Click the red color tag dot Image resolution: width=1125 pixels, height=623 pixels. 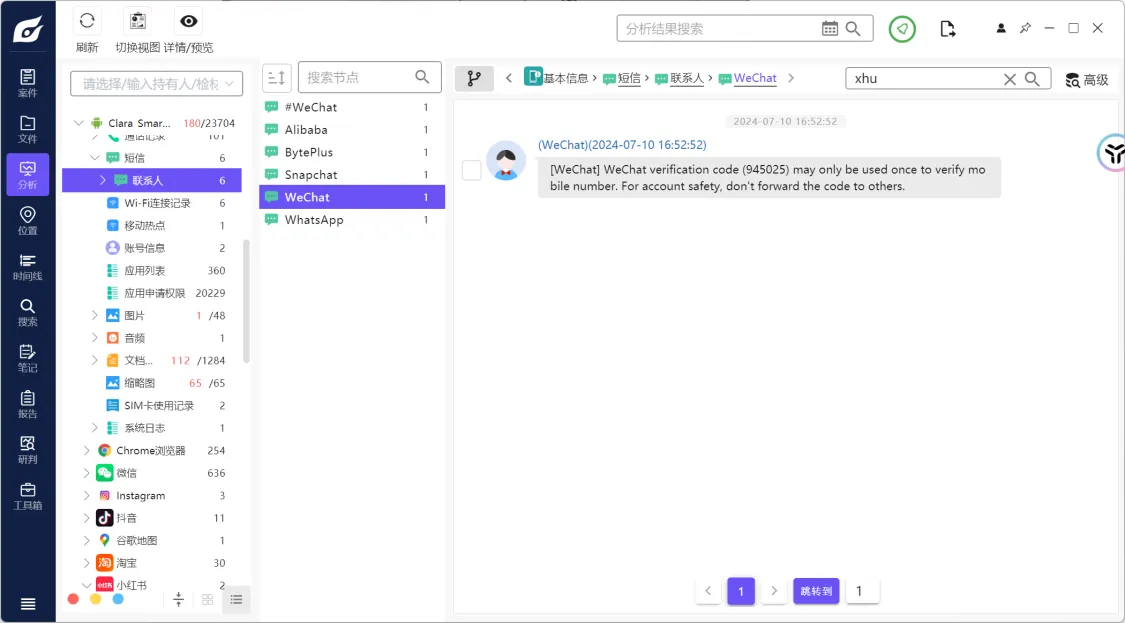click(73, 599)
